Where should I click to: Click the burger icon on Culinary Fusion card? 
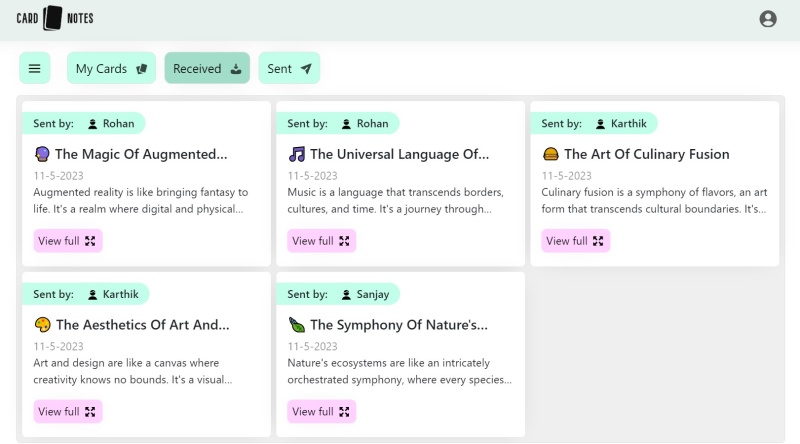[550, 154]
